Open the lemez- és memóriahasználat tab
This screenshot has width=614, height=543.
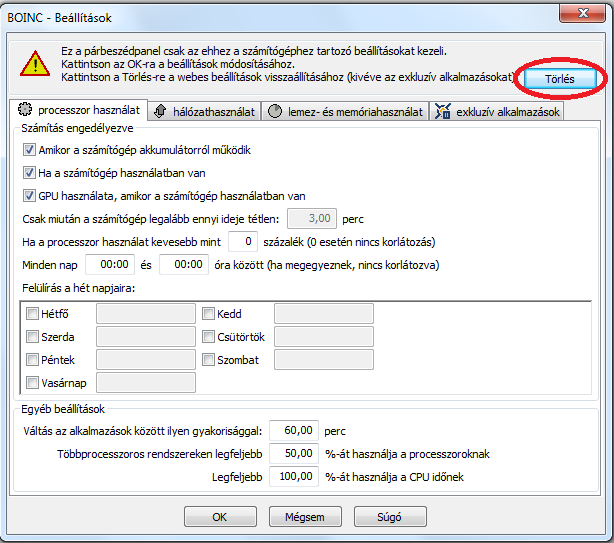[x=345, y=112]
